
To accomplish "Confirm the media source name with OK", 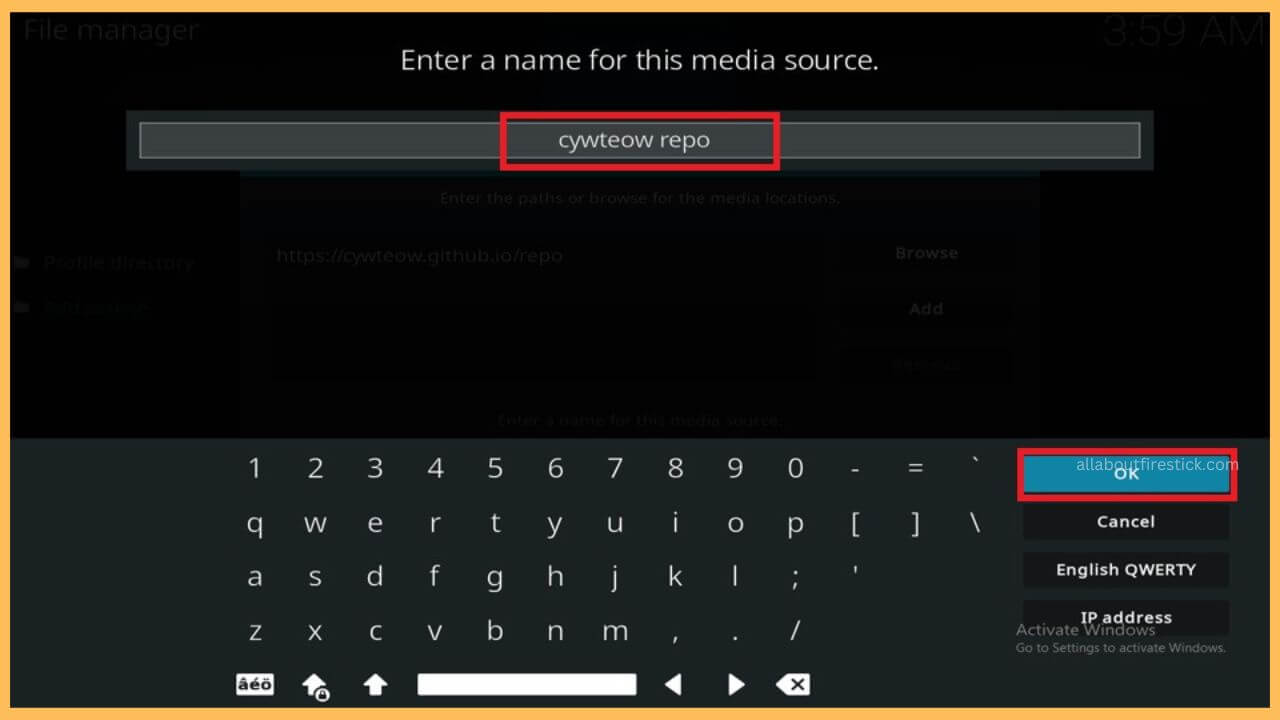I will pos(1125,474).
